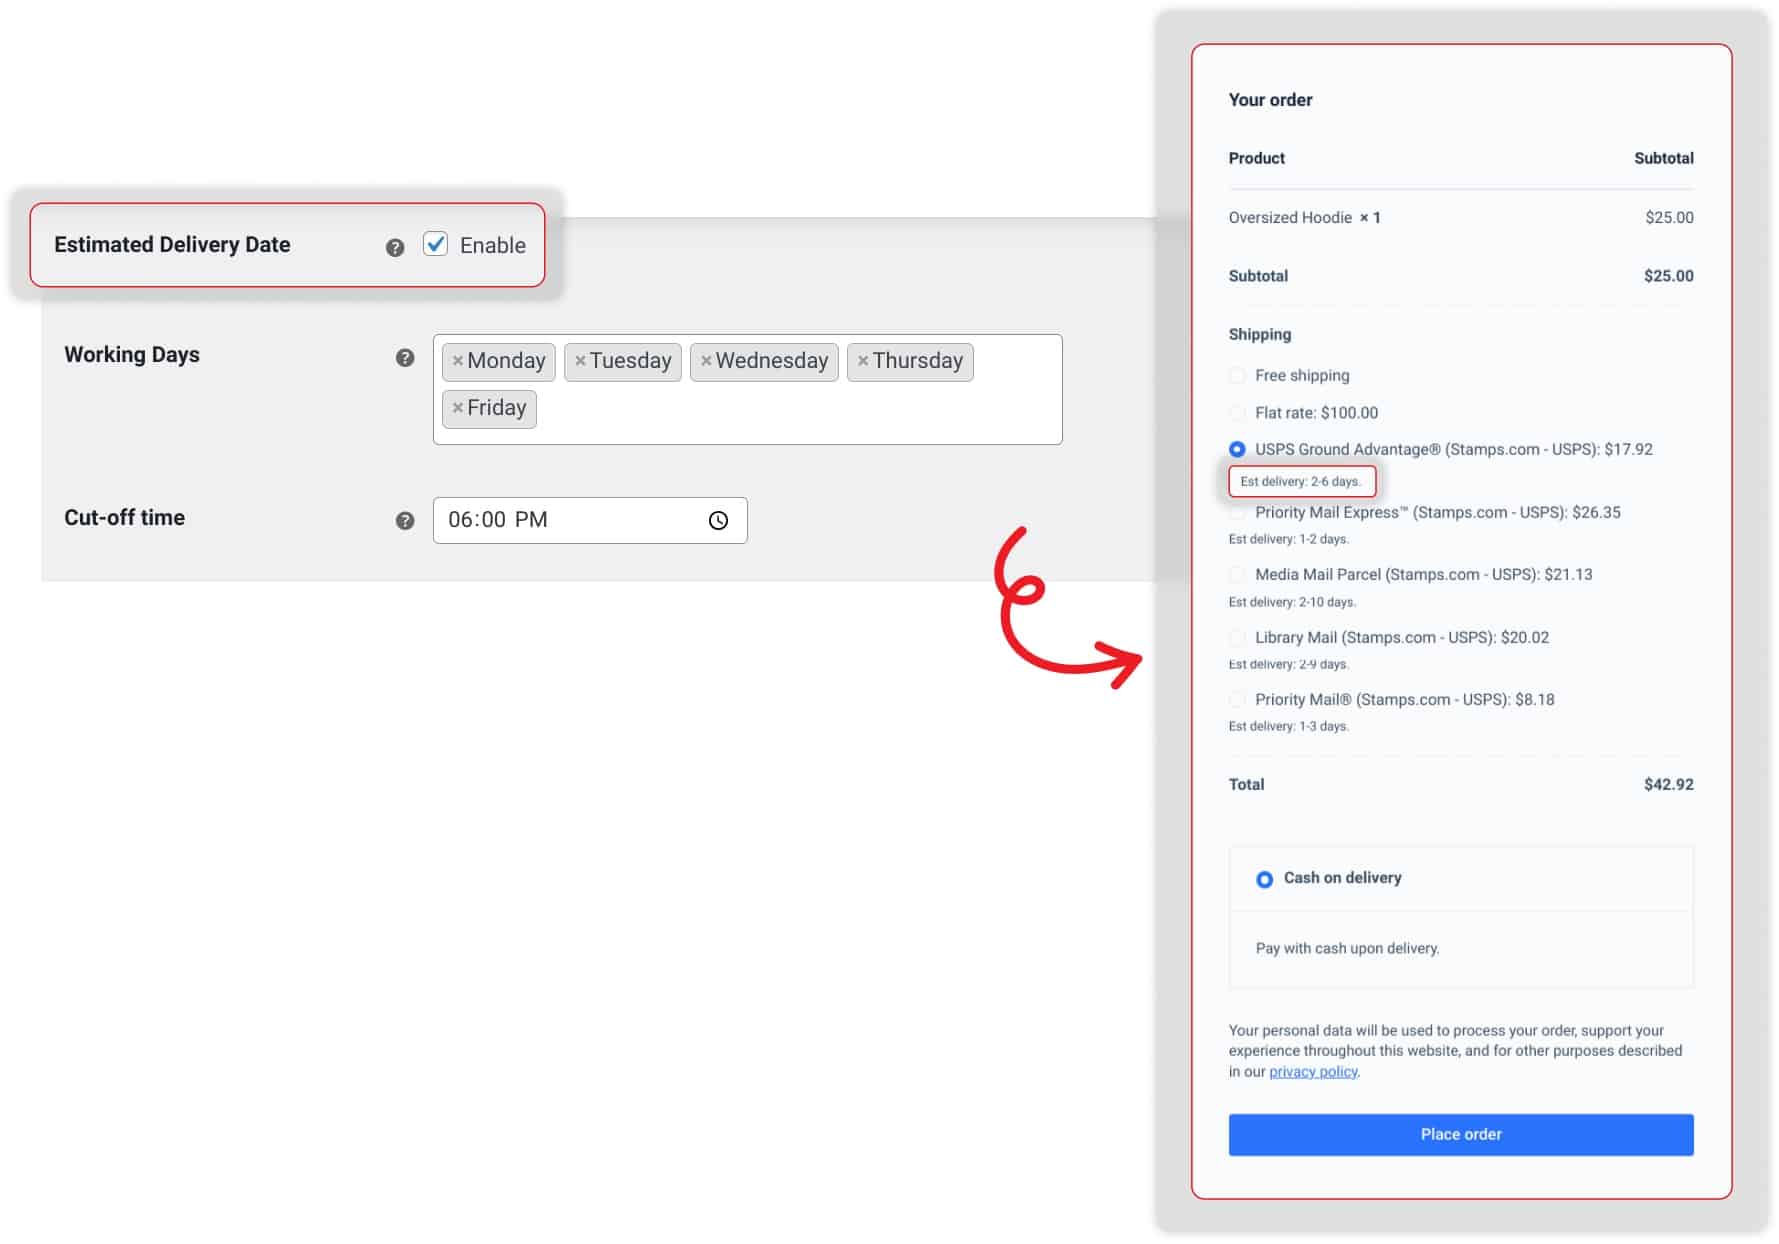Select Library Mail shipping option
Viewport: 1779px width, 1244px height.
pyautogui.click(x=1236, y=637)
